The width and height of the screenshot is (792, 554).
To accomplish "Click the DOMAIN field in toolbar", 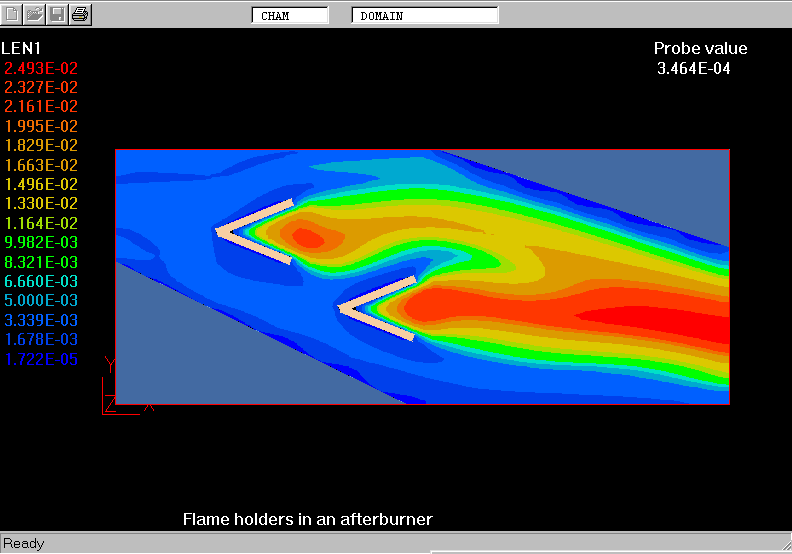I will coord(425,16).
